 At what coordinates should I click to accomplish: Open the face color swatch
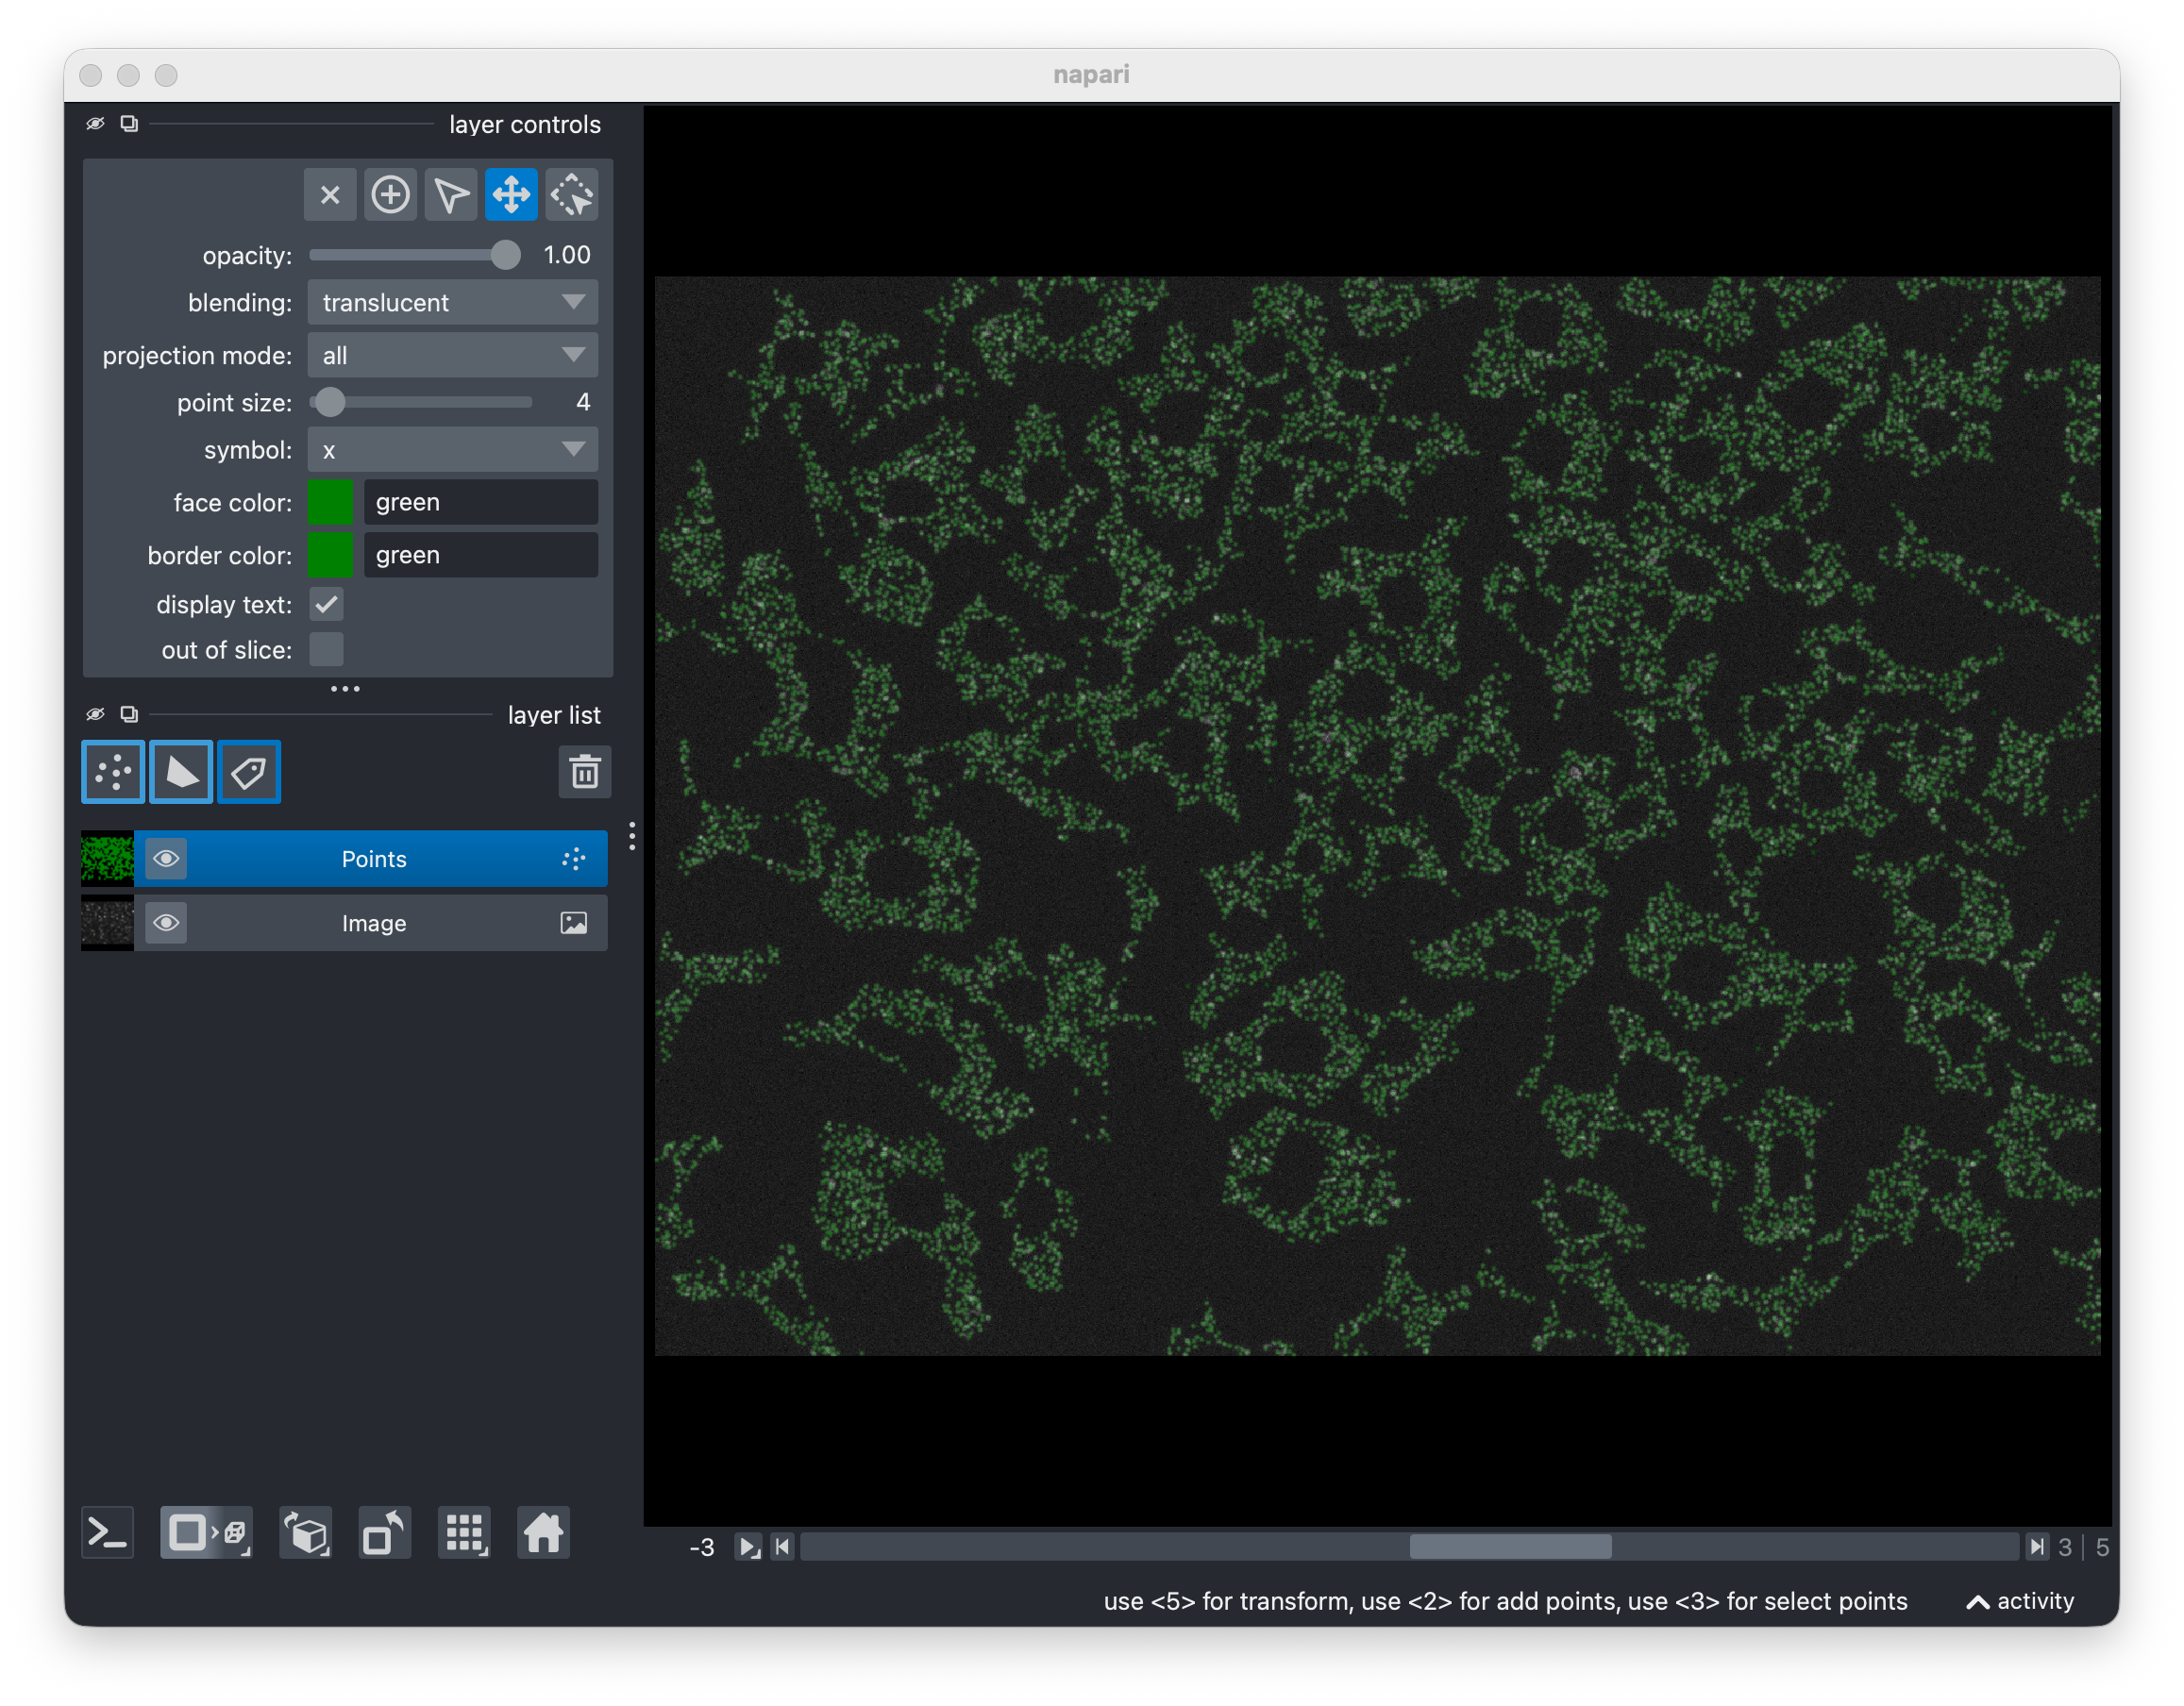tap(330, 502)
